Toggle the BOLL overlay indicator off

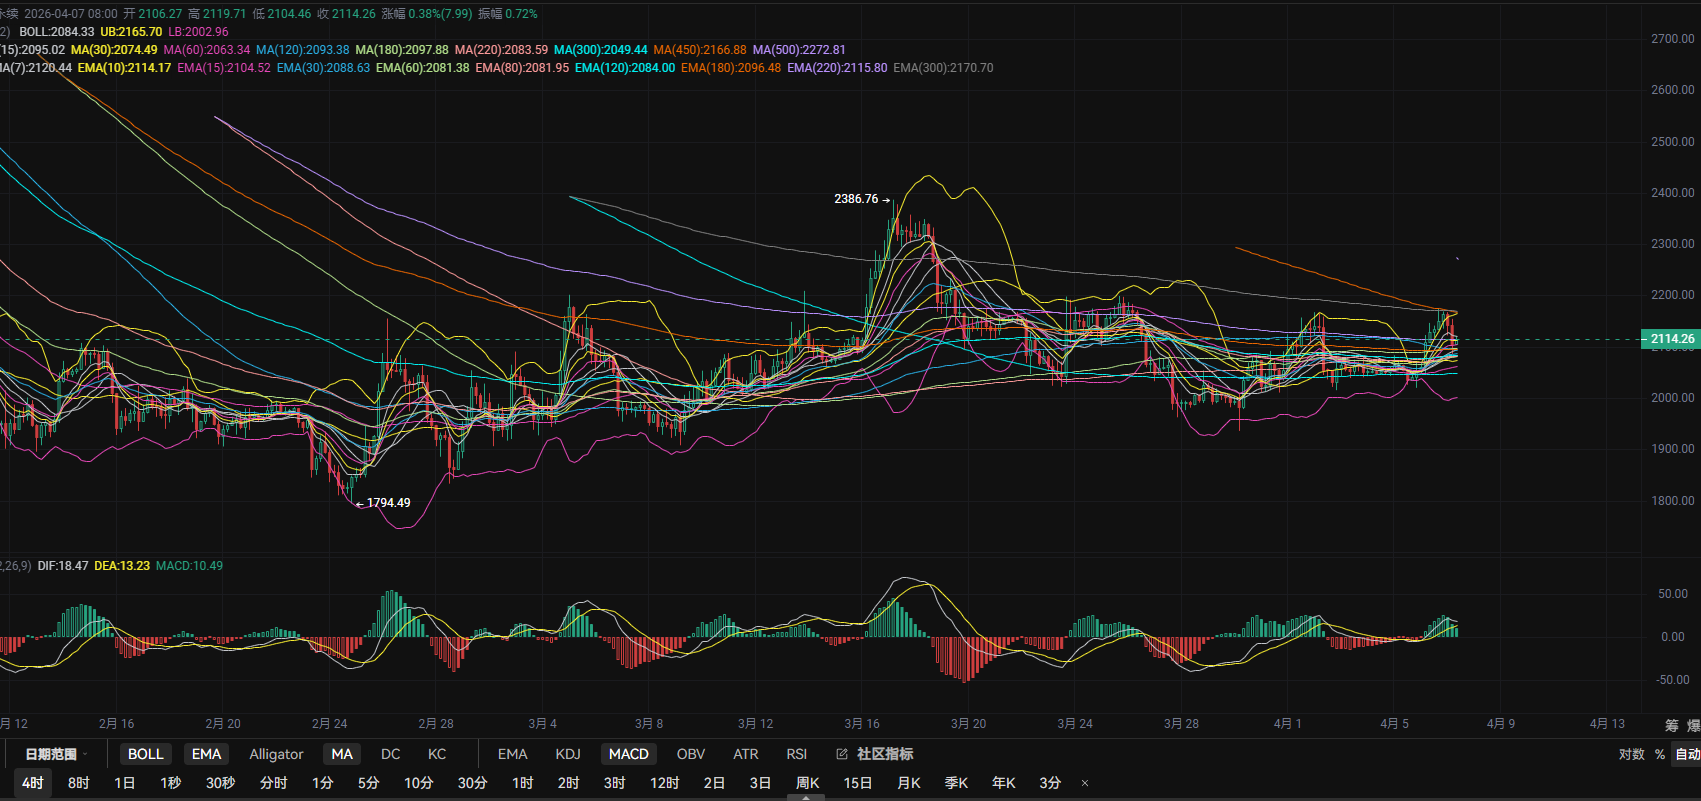pyautogui.click(x=145, y=754)
